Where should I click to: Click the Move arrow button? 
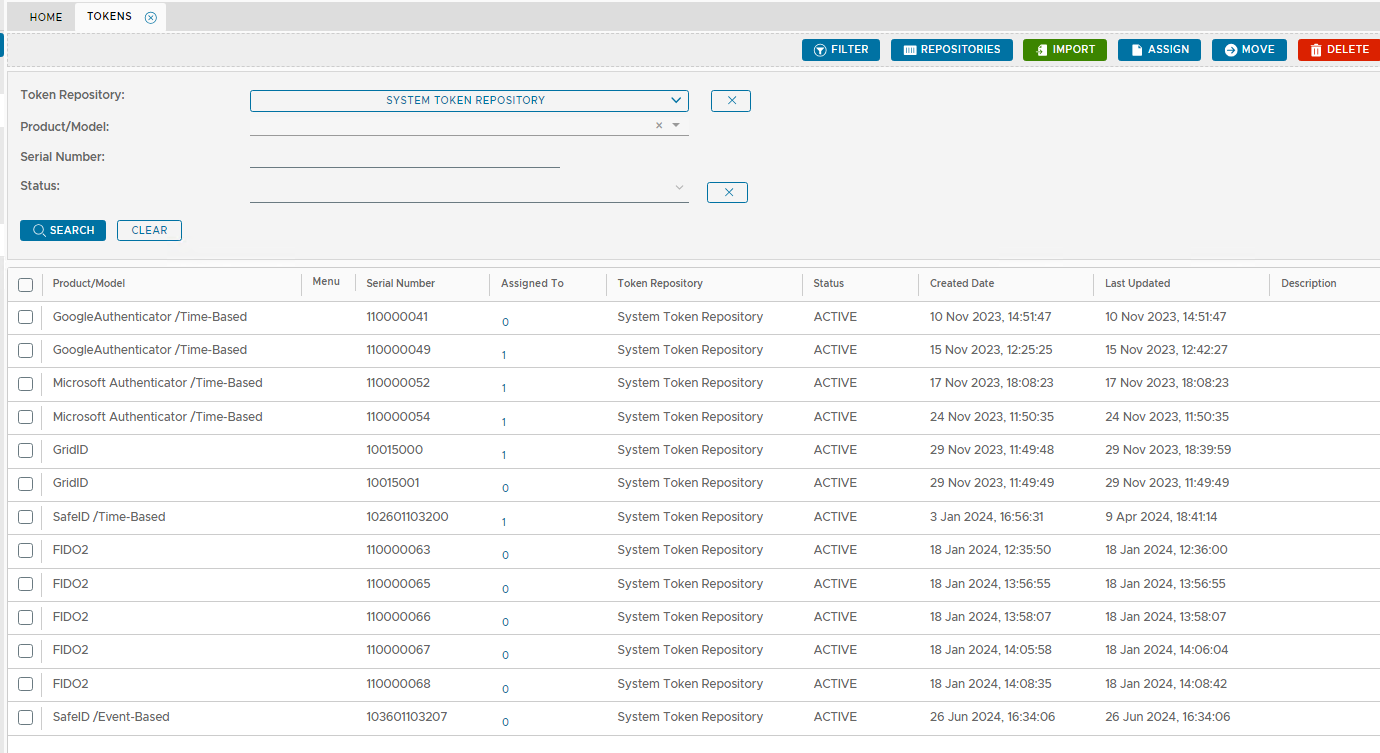click(x=1248, y=50)
